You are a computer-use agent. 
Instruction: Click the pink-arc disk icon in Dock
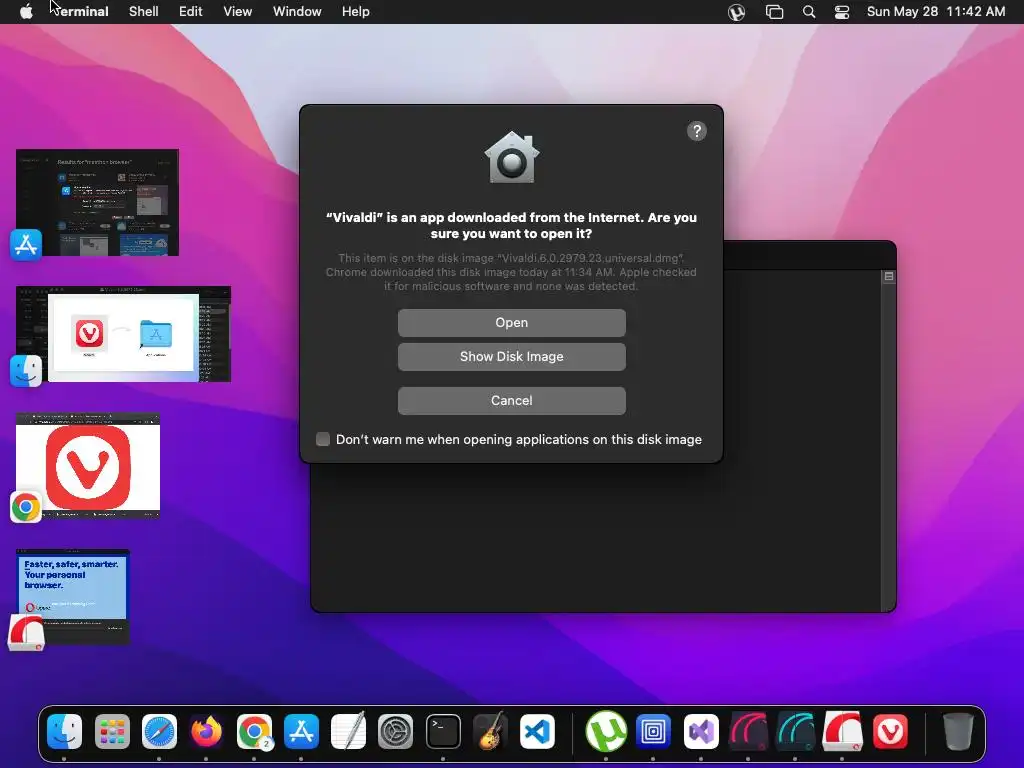click(748, 731)
